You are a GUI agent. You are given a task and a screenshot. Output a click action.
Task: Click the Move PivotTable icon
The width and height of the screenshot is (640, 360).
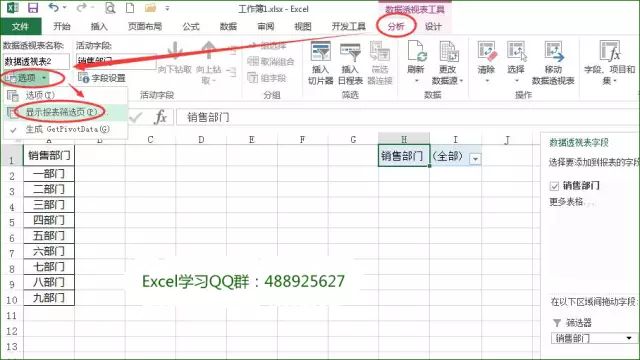(x=553, y=52)
